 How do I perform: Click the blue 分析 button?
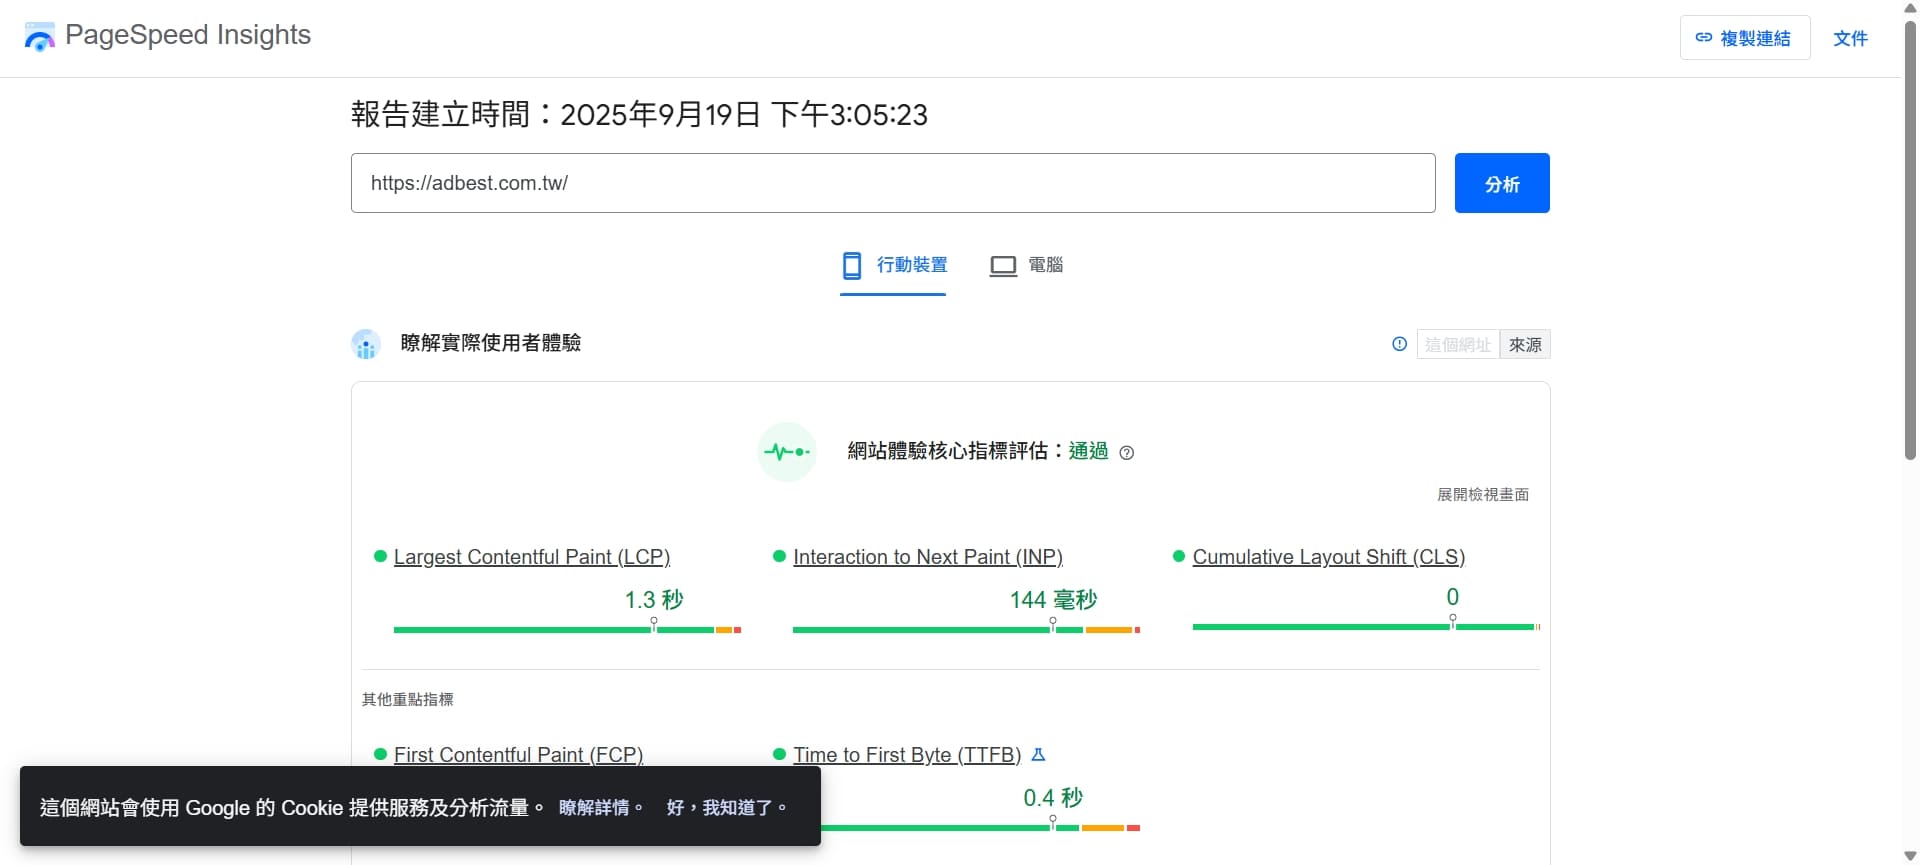point(1502,183)
